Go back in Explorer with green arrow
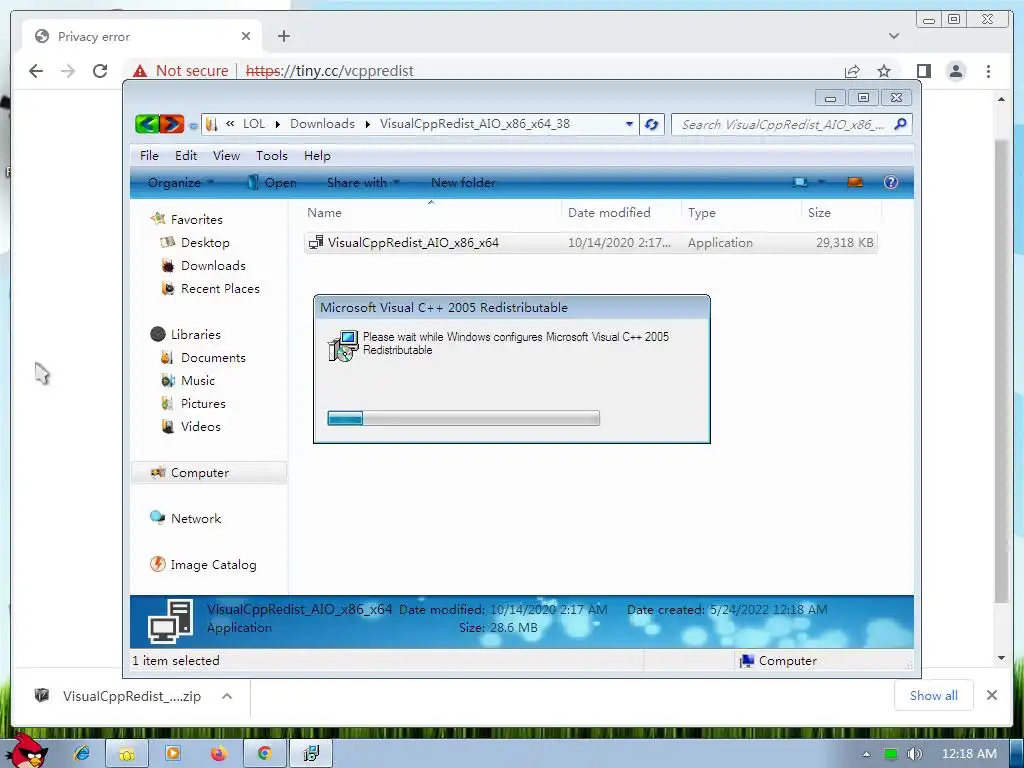 pos(147,123)
